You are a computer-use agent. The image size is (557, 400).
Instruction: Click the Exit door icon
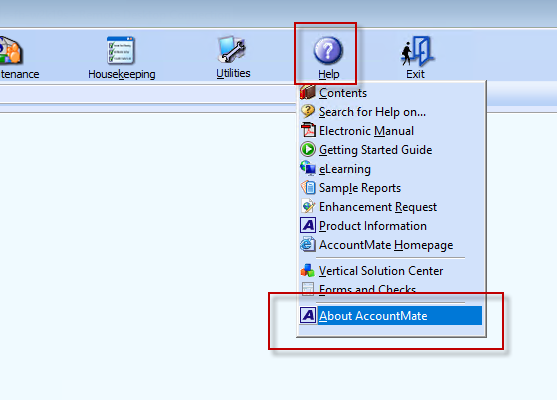pyautogui.click(x=417, y=51)
